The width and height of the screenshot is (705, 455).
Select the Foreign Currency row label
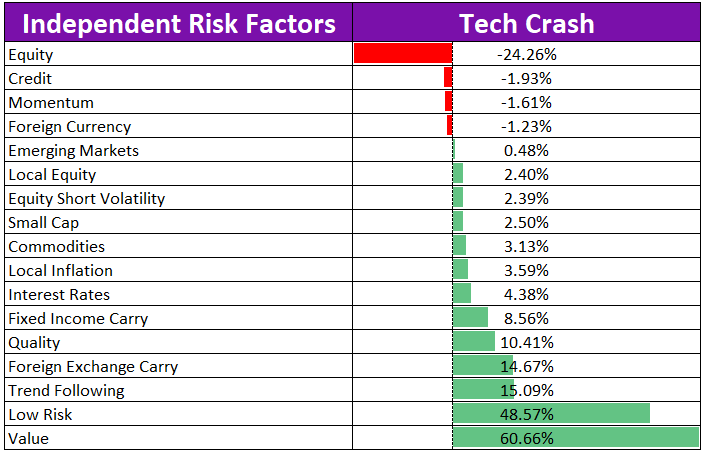point(69,127)
